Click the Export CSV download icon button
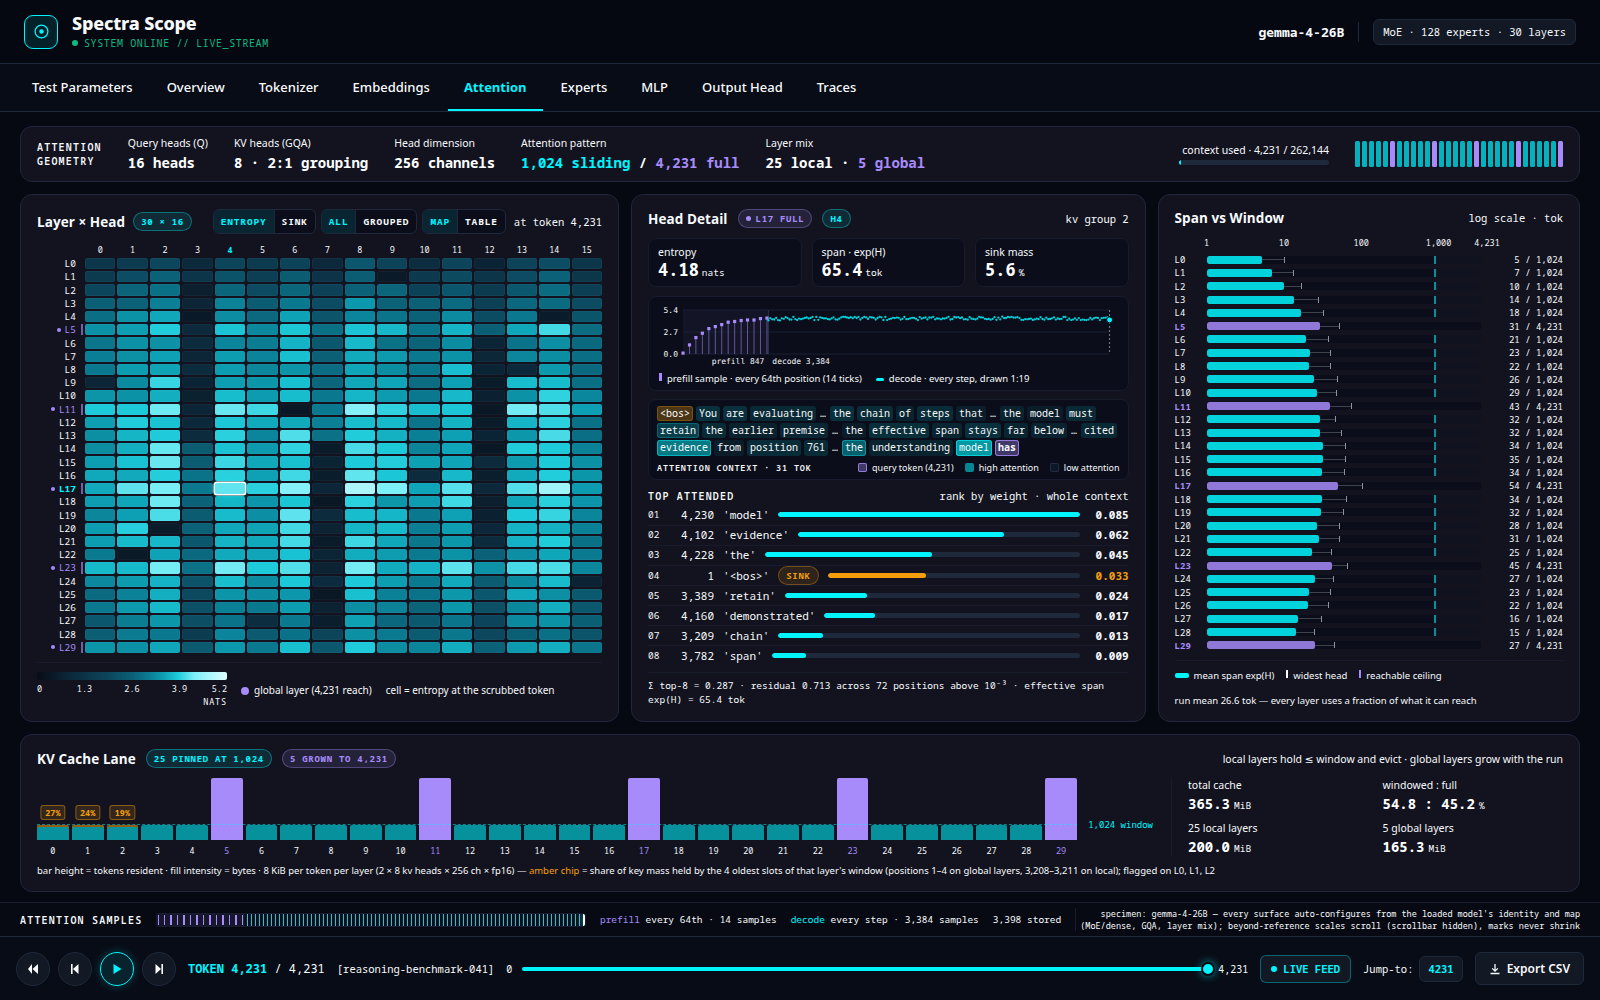This screenshot has width=1600, height=1000. tap(1530, 969)
